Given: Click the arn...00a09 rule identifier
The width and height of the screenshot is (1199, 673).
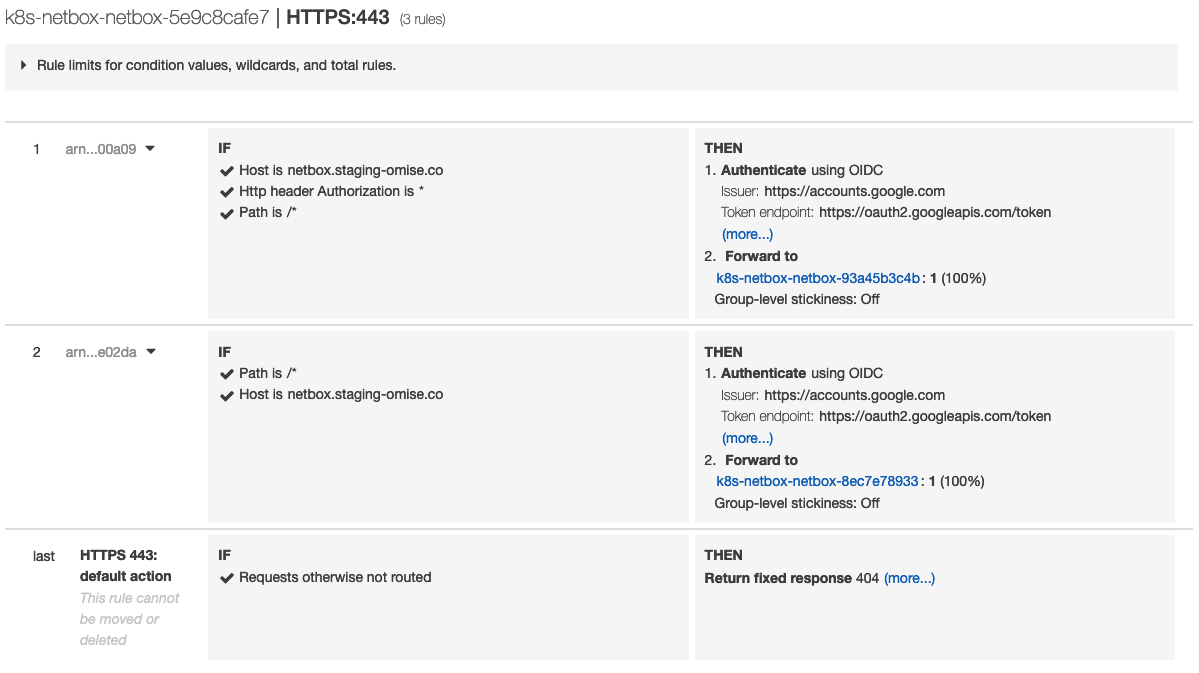Looking at the screenshot, I should tap(101, 149).
